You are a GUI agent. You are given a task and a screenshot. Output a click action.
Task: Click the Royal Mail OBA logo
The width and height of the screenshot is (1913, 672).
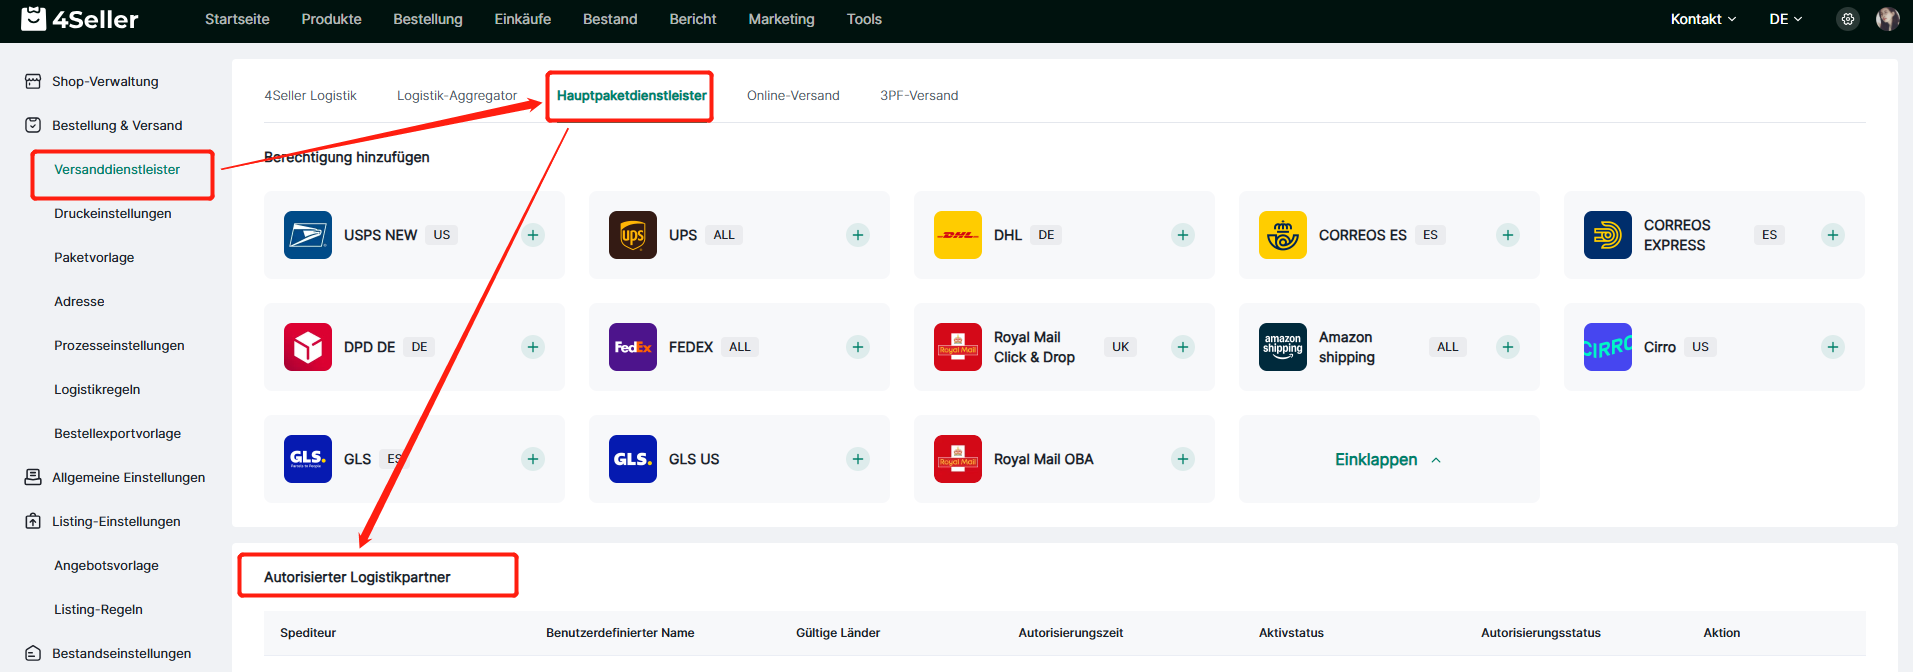[958, 459]
